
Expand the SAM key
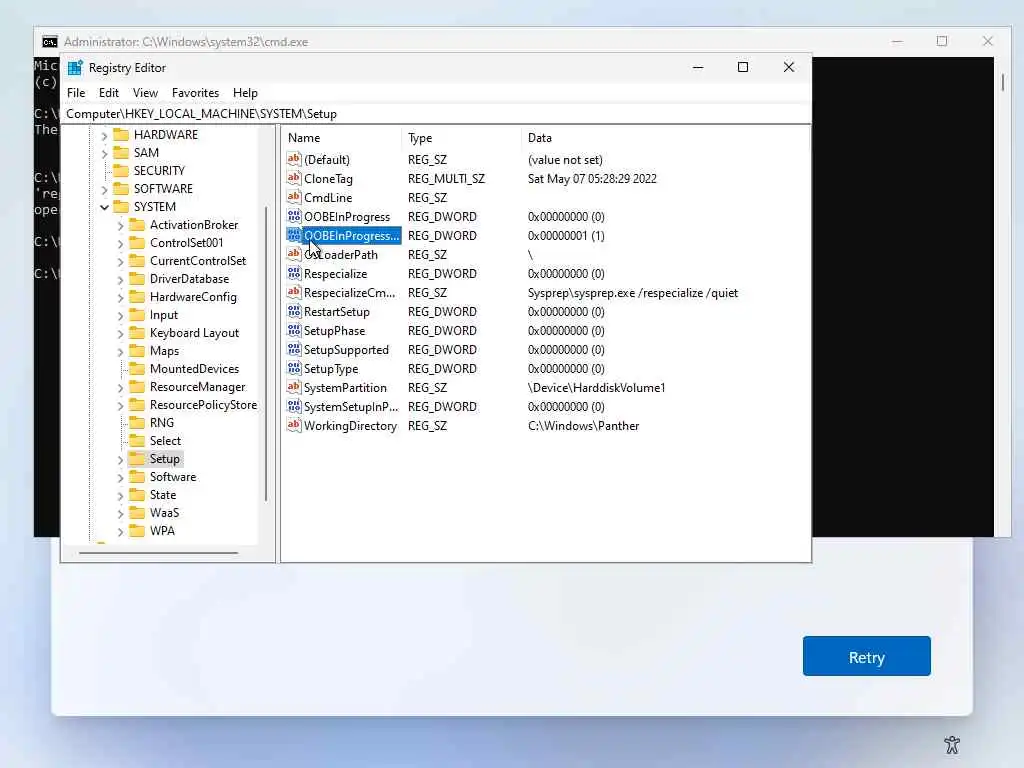click(104, 153)
